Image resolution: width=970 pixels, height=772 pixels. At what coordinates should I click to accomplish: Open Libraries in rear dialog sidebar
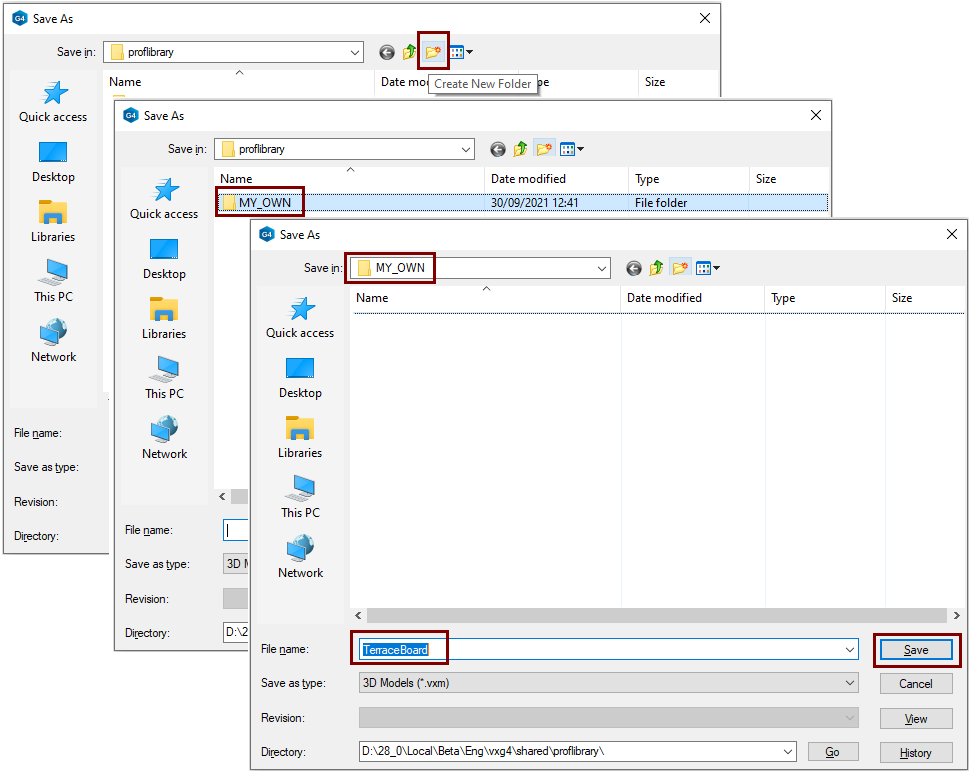(x=53, y=221)
